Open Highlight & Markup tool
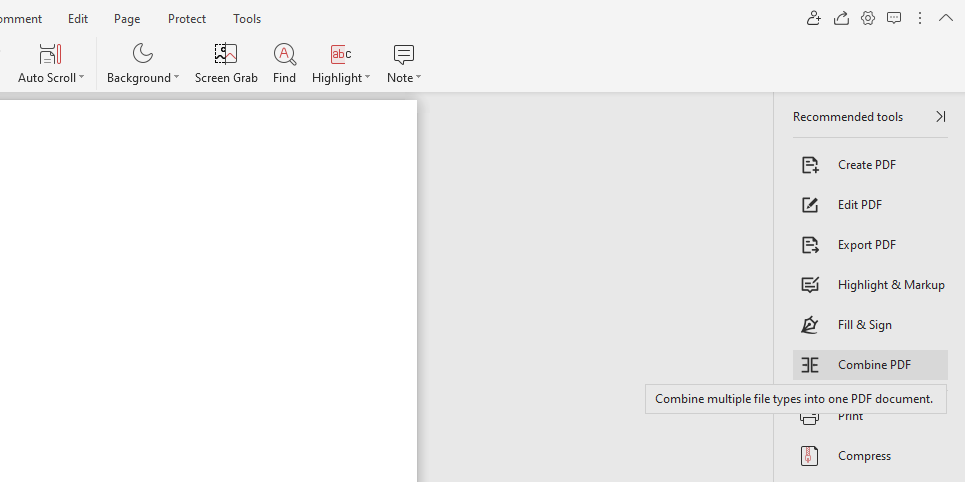The width and height of the screenshot is (965, 482). [x=890, y=285]
